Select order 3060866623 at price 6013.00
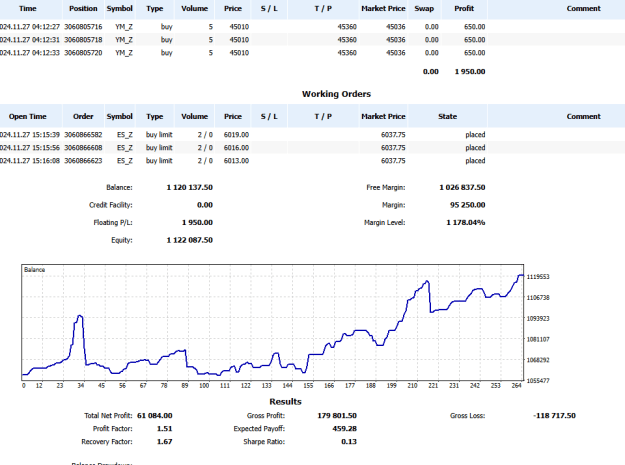This screenshot has height=465, width=625. point(312,161)
